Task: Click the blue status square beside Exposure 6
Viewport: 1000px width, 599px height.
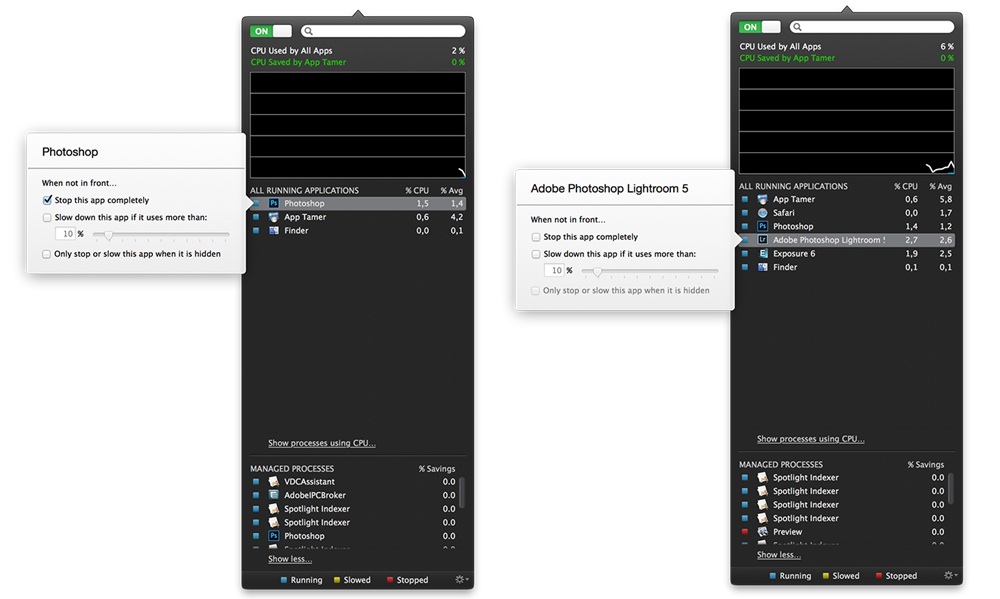Action: (x=744, y=253)
